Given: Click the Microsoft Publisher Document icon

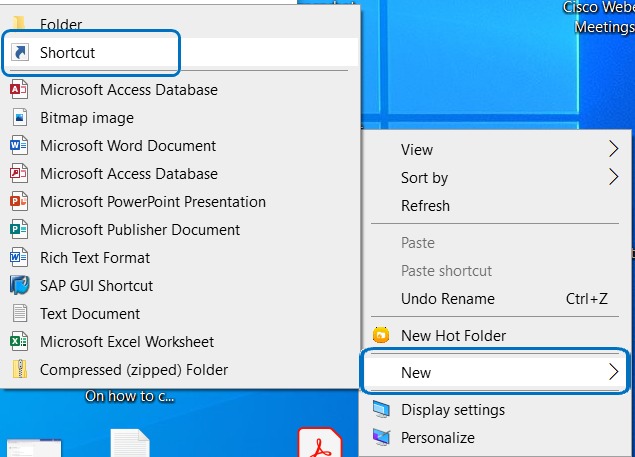Looking at the screenshot, I should [19, 230].
